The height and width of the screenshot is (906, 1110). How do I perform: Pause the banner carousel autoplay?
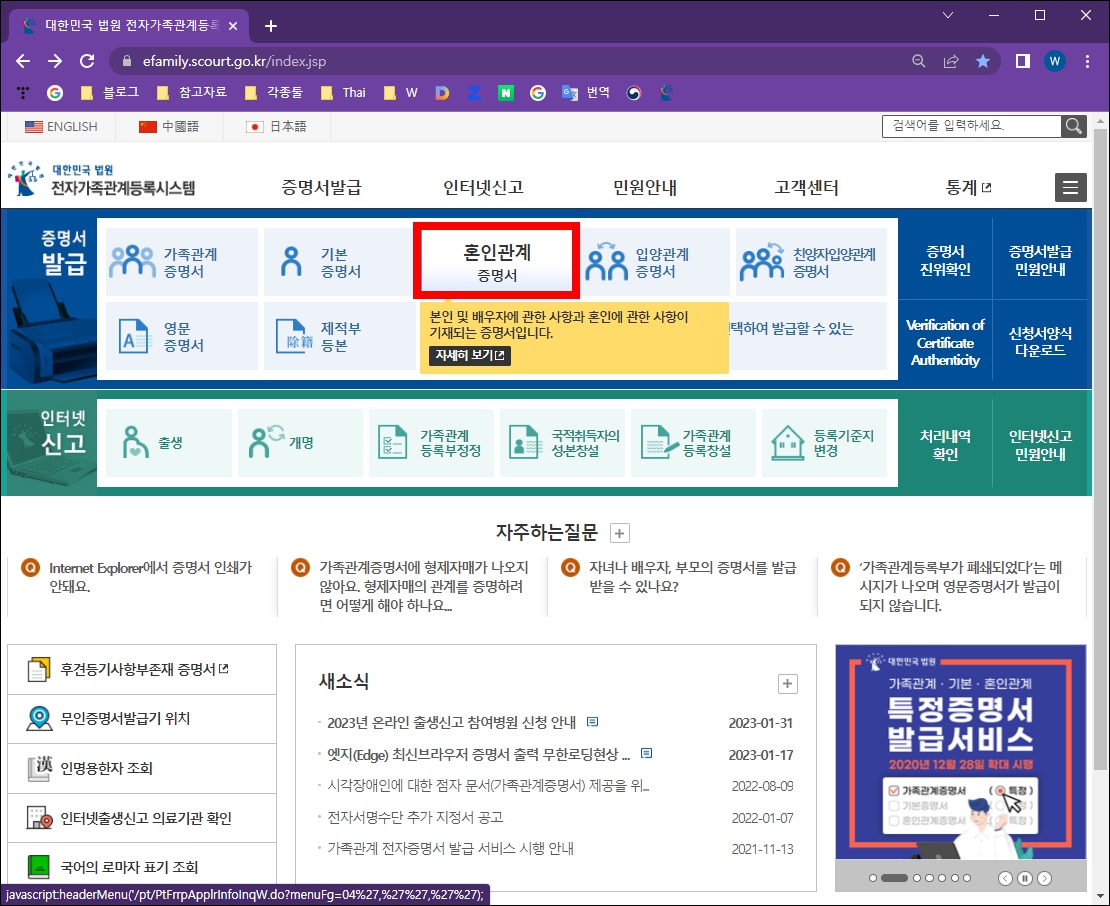[x=1025, y=878]
